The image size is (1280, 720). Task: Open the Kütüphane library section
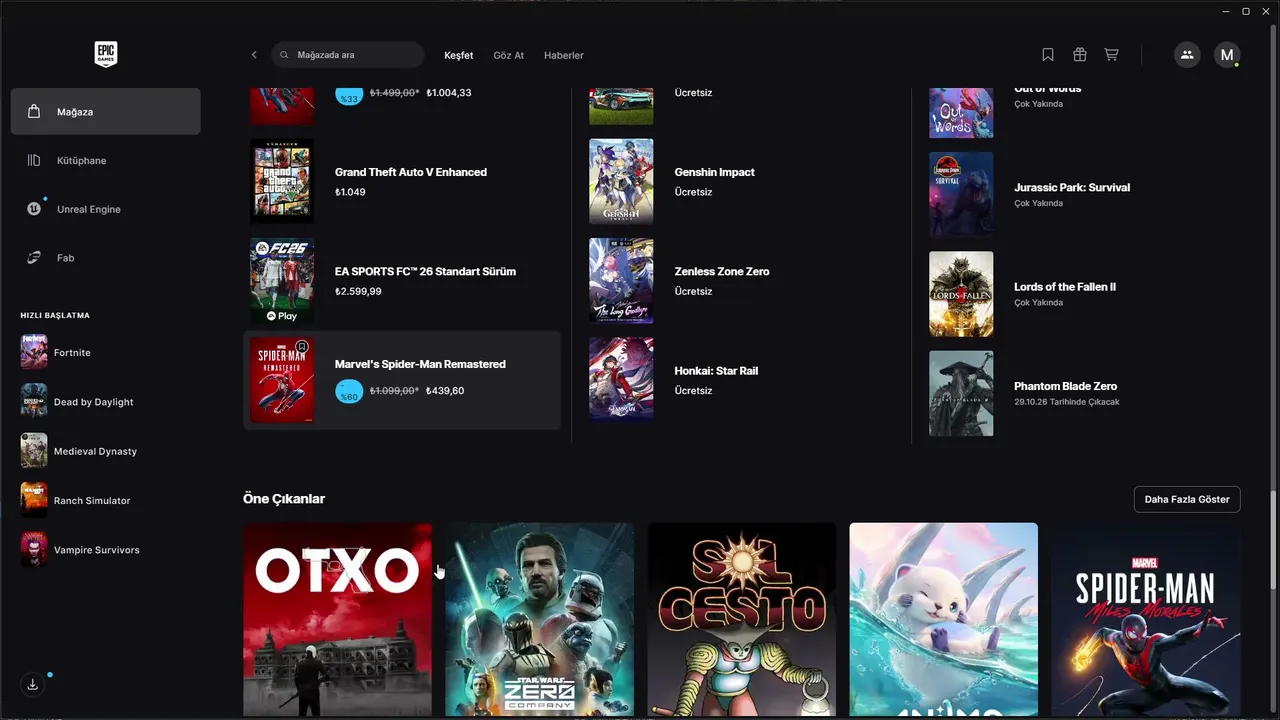point(105,160)
